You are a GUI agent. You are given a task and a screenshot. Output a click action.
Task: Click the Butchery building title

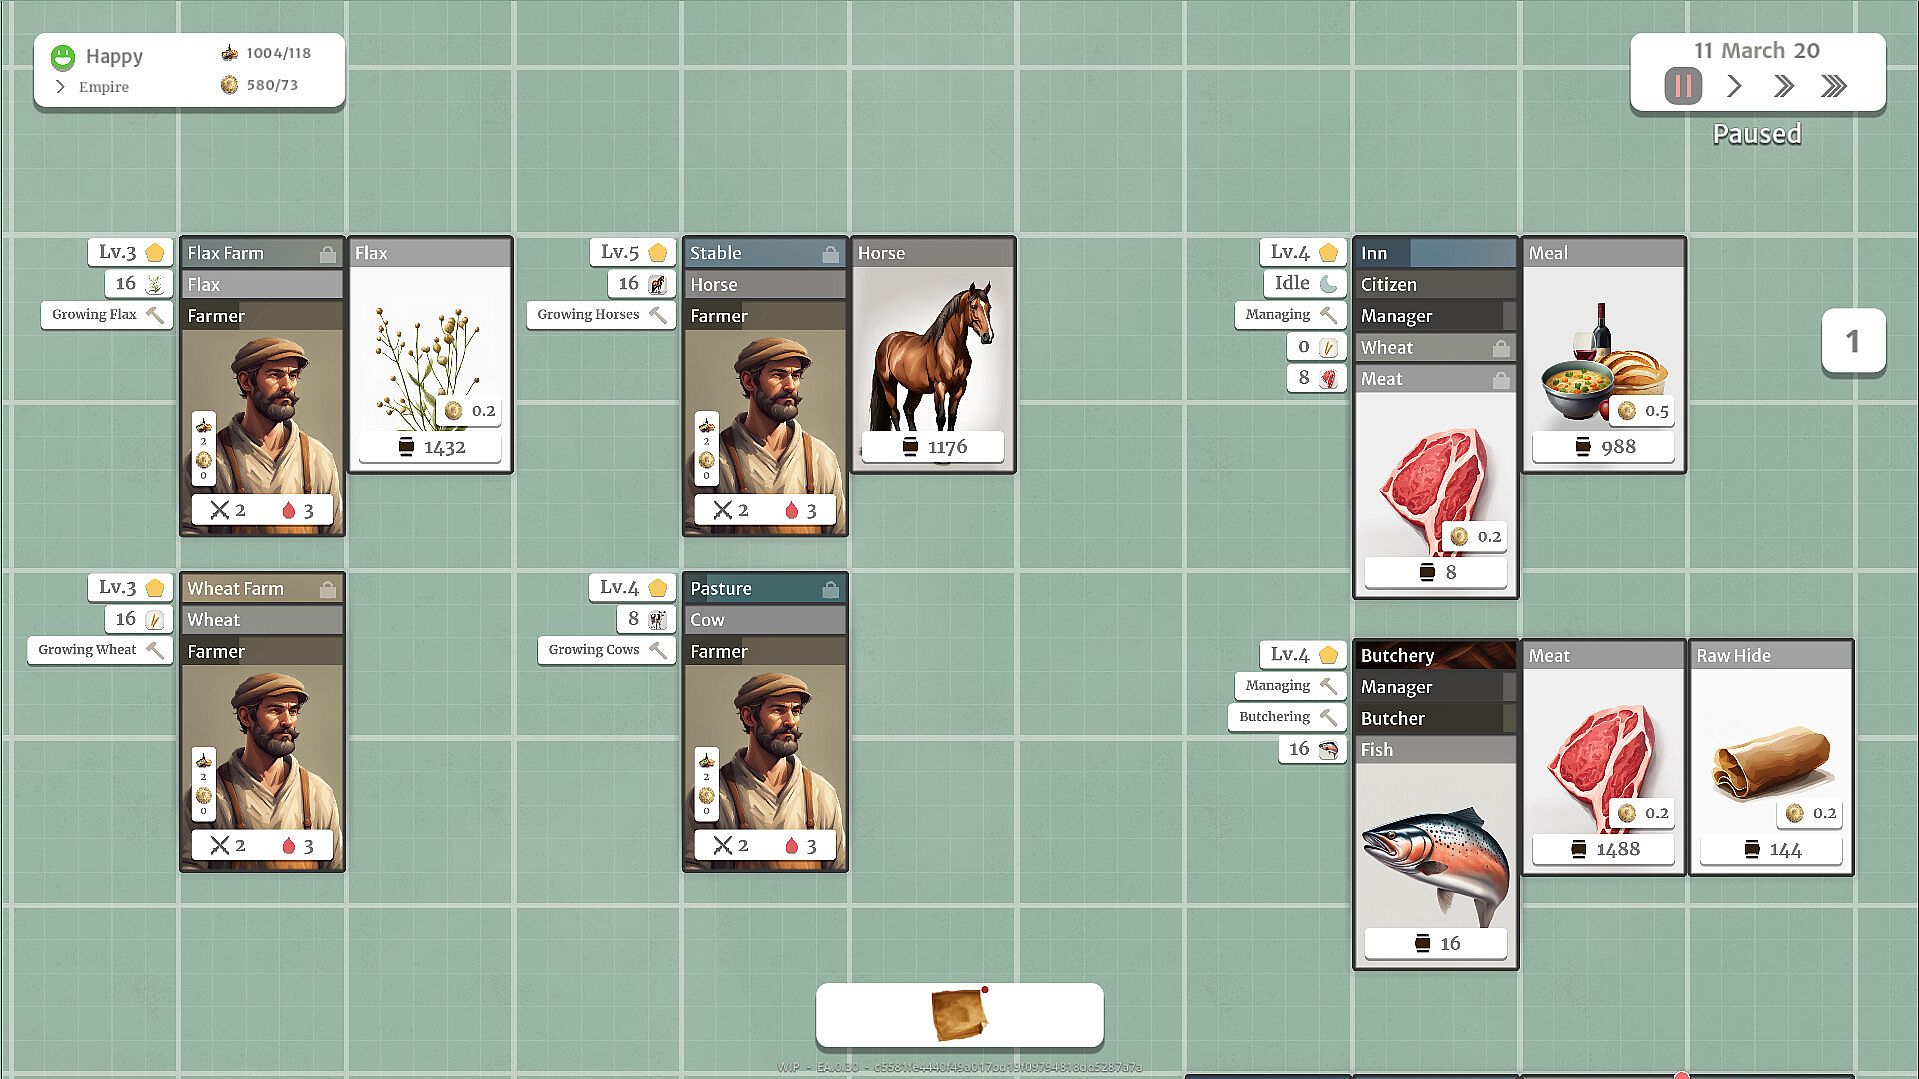(x=1397, y=656)
